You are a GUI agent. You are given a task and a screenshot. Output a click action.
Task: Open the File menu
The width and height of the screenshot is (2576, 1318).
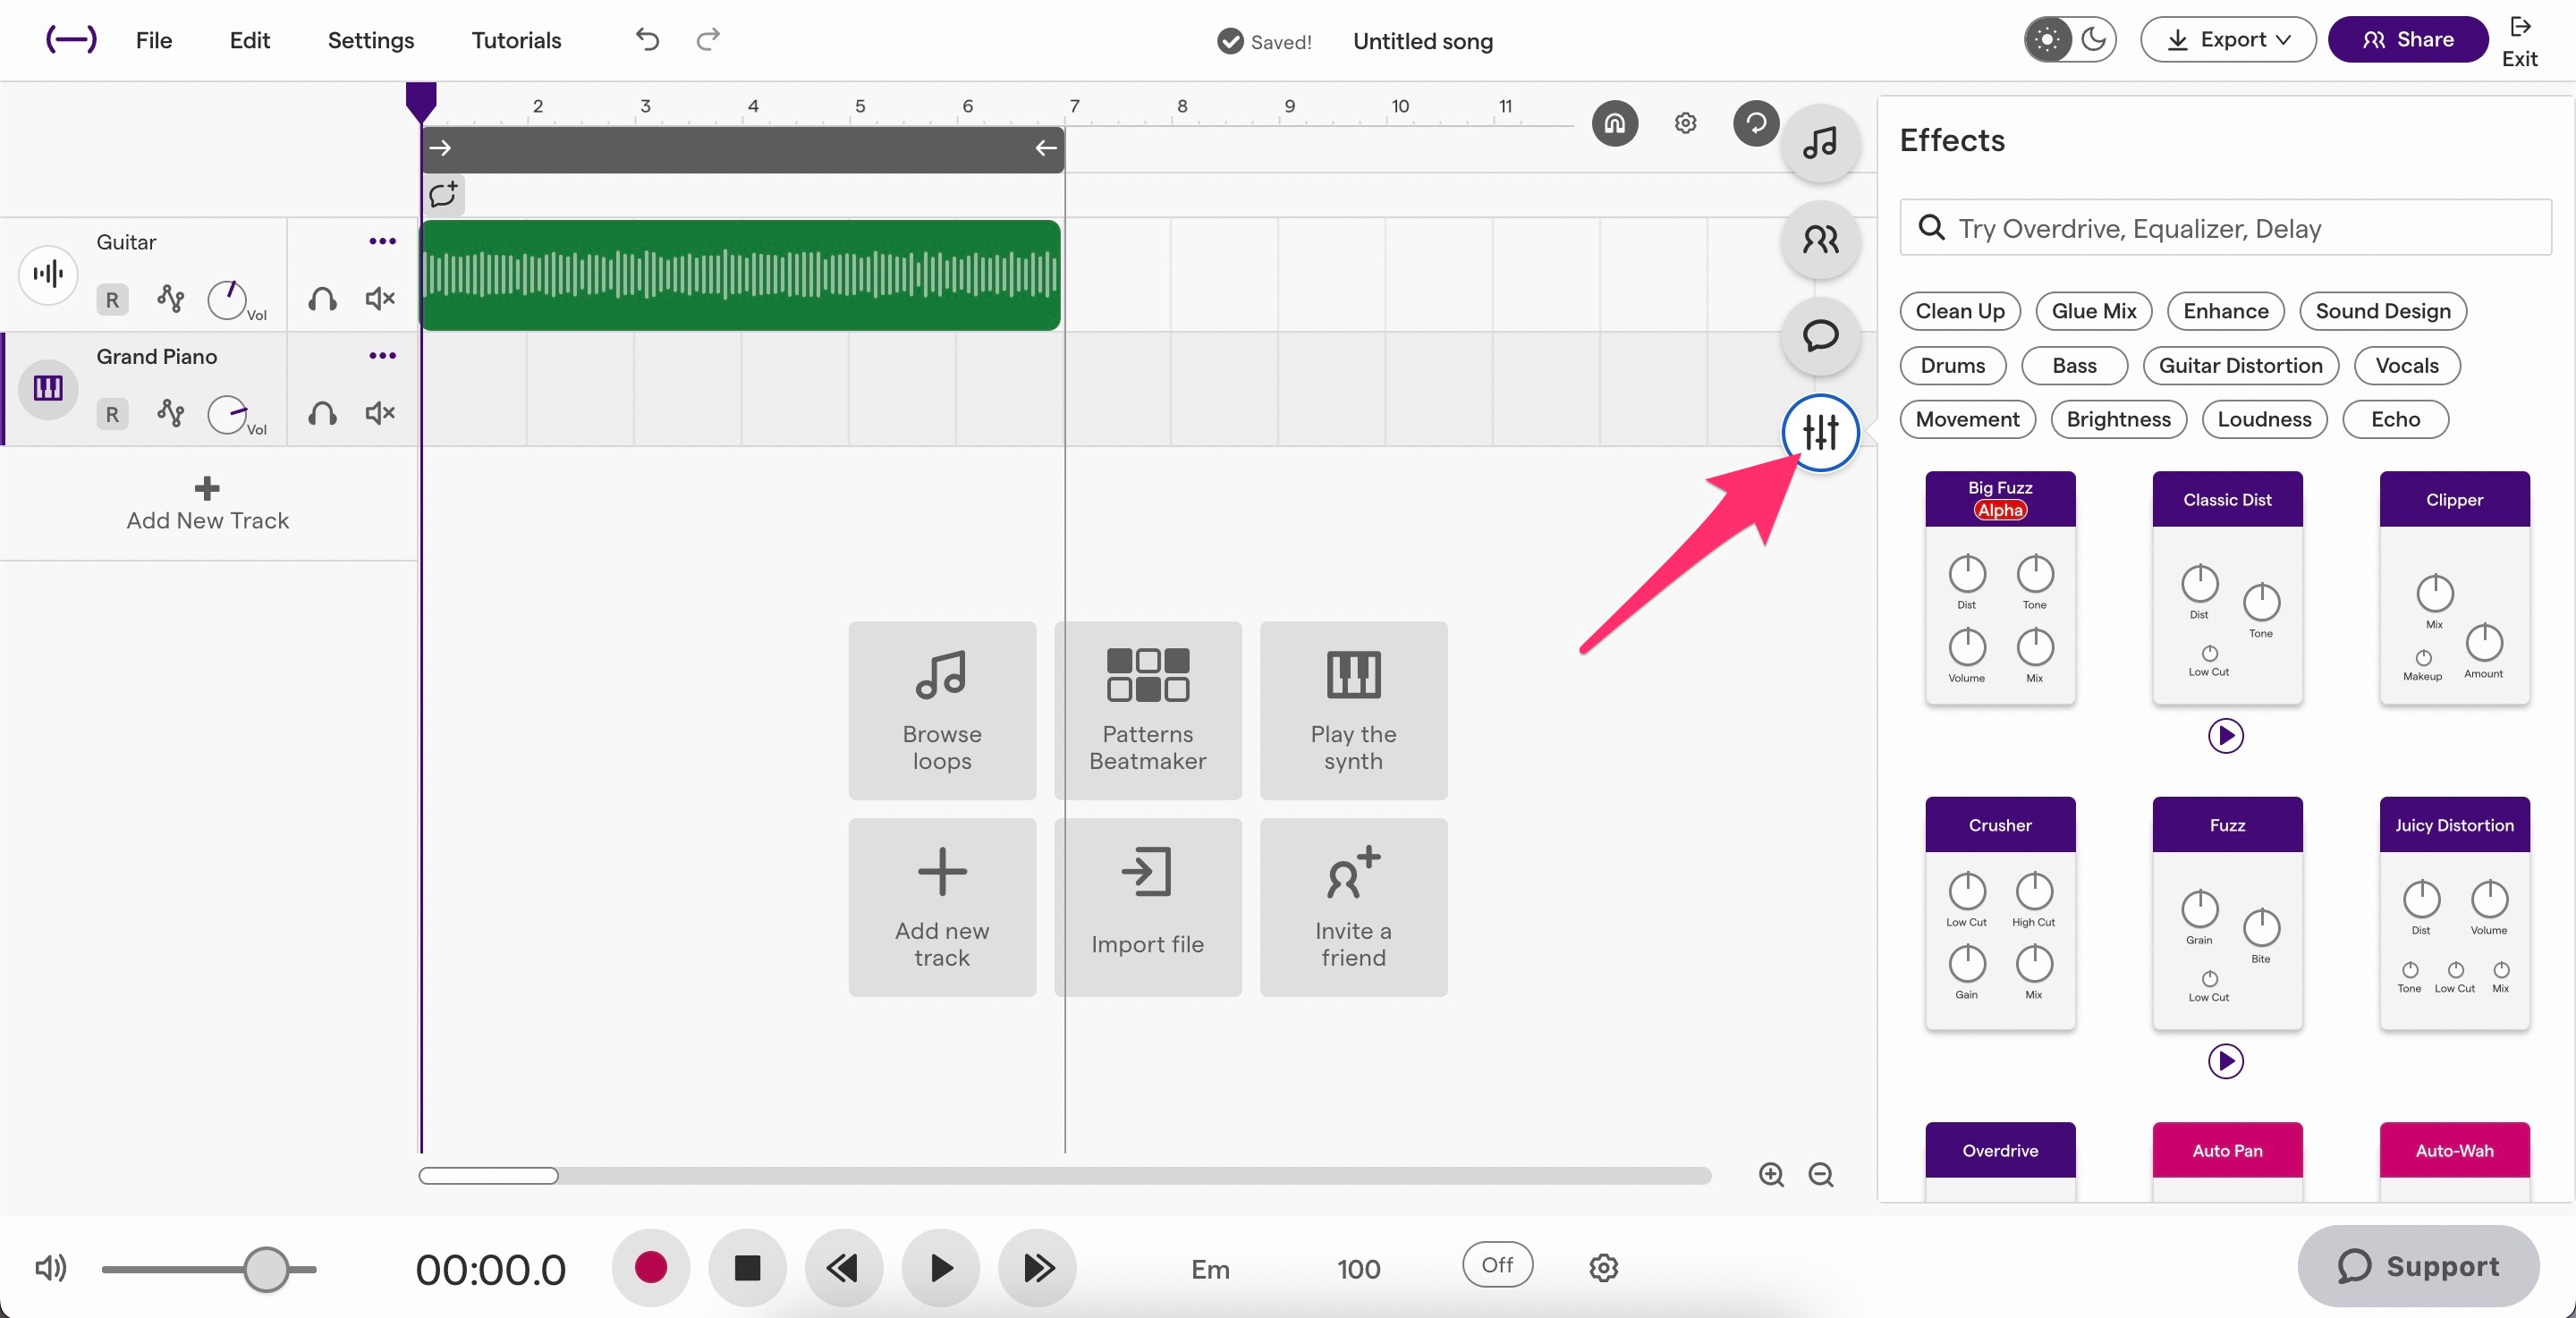pos(154,40)
